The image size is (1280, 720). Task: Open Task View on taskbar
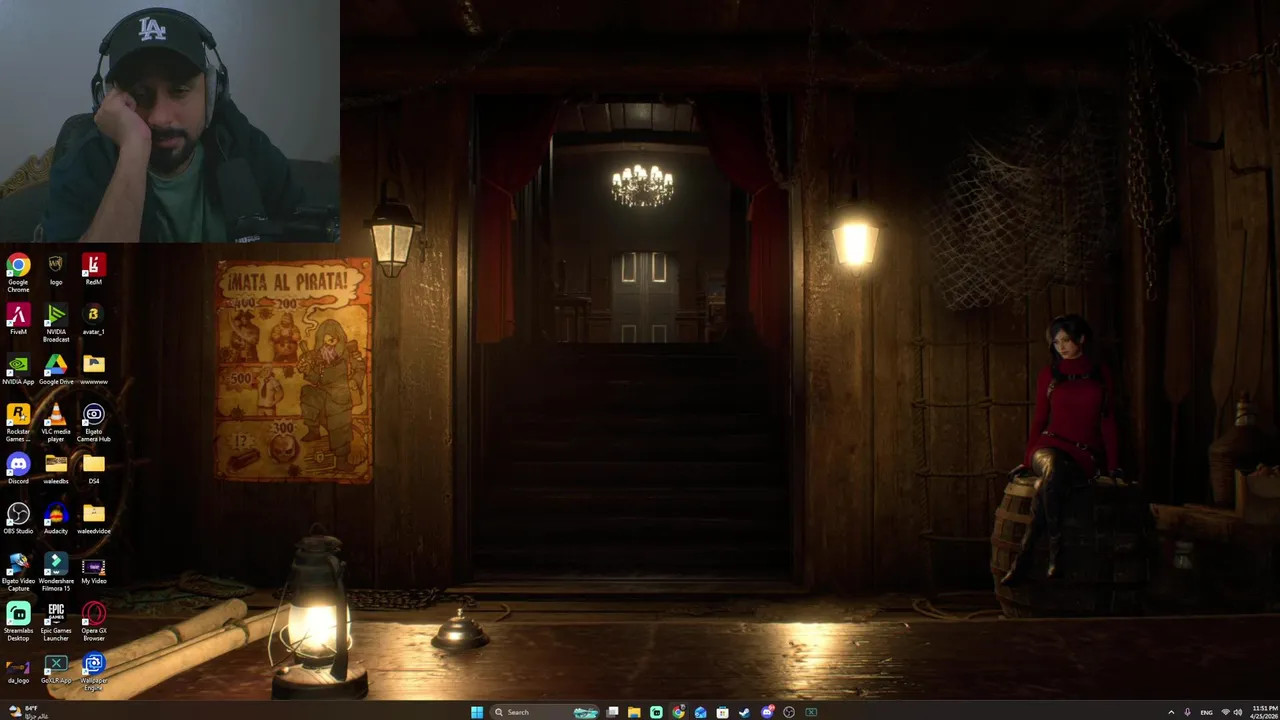click(612, 712)
